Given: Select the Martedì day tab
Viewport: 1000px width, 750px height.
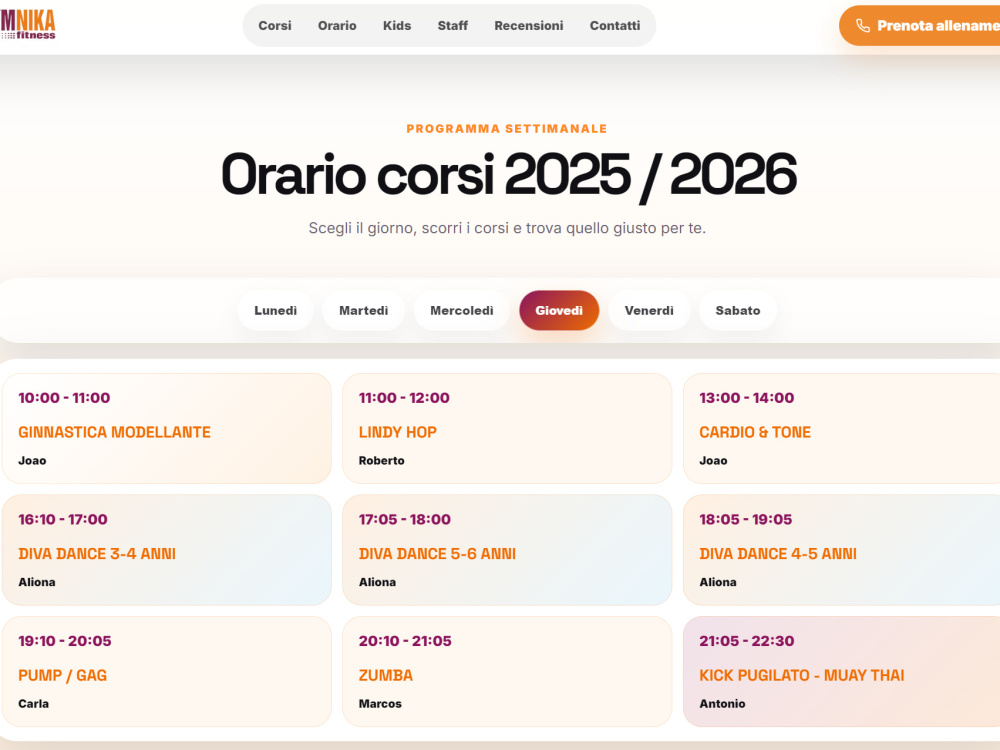Looking at the screenshot, I should coord(364,311).
